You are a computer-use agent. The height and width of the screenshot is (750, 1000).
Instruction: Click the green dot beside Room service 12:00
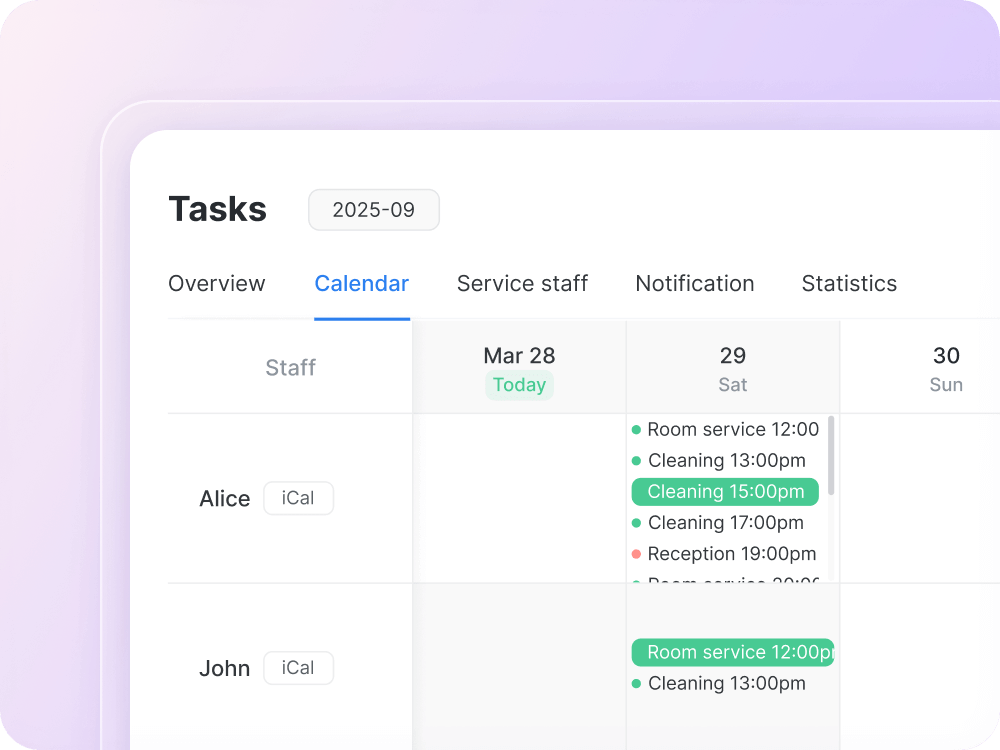(x=636, y=429)
